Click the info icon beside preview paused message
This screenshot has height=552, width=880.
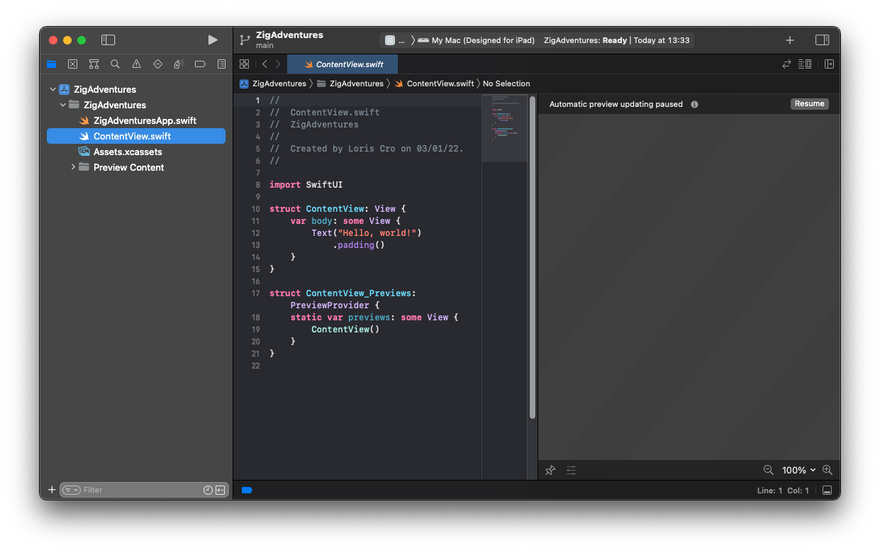(694, 104)
